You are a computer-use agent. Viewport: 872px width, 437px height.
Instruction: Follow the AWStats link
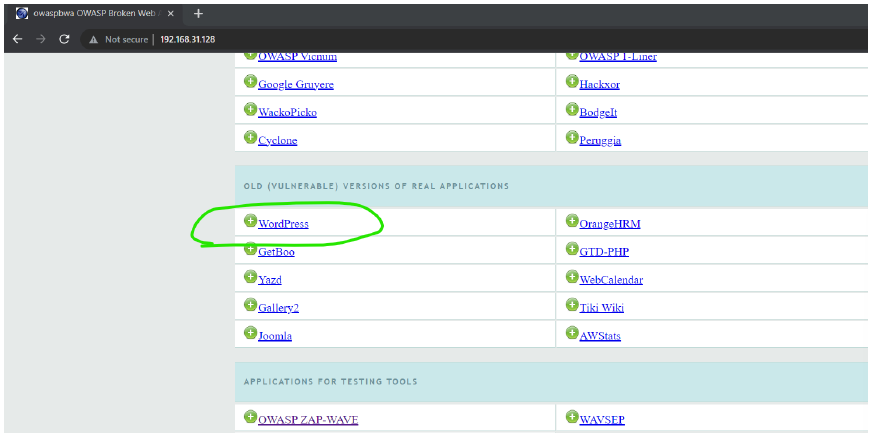coord(600,336)
